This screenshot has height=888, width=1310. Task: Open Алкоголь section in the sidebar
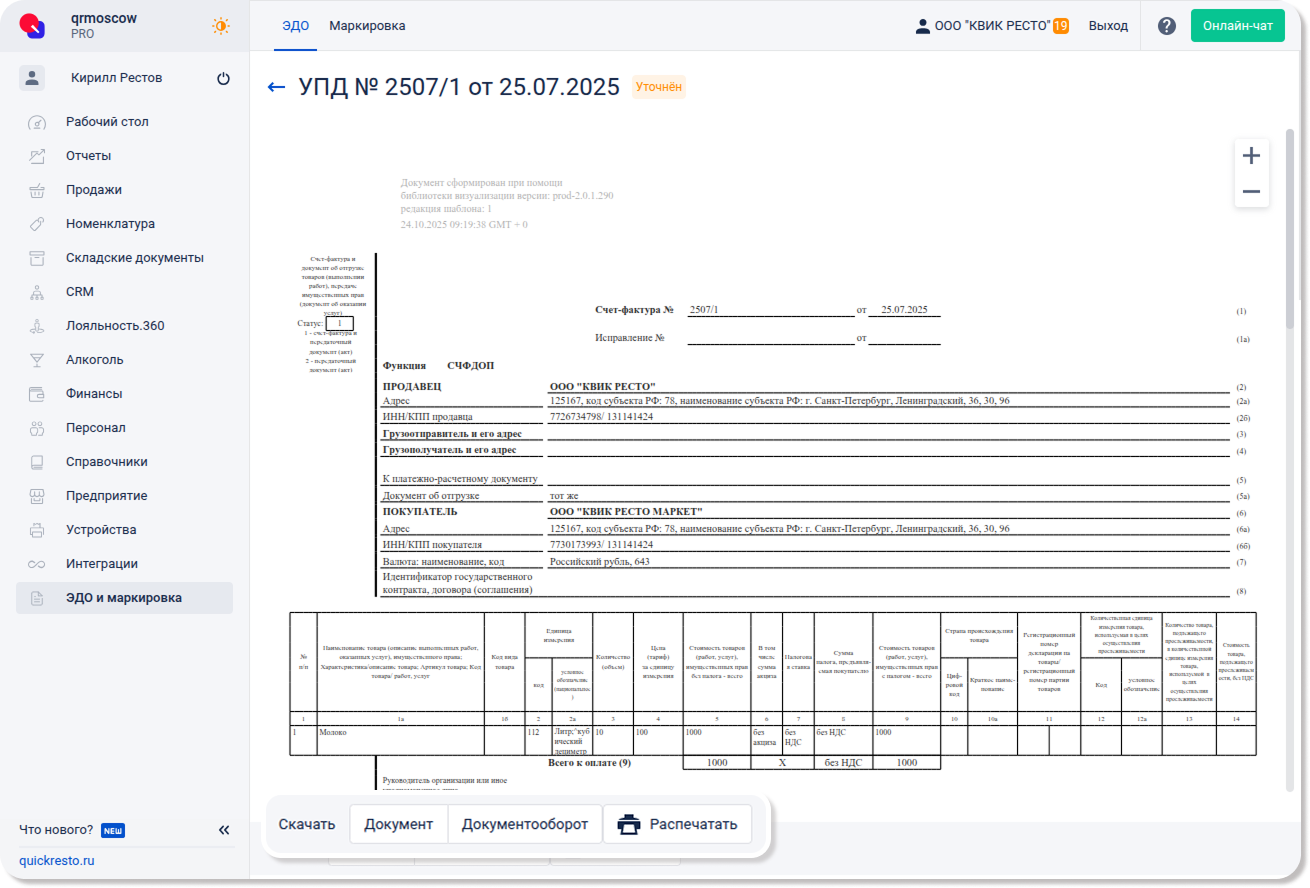94,360
